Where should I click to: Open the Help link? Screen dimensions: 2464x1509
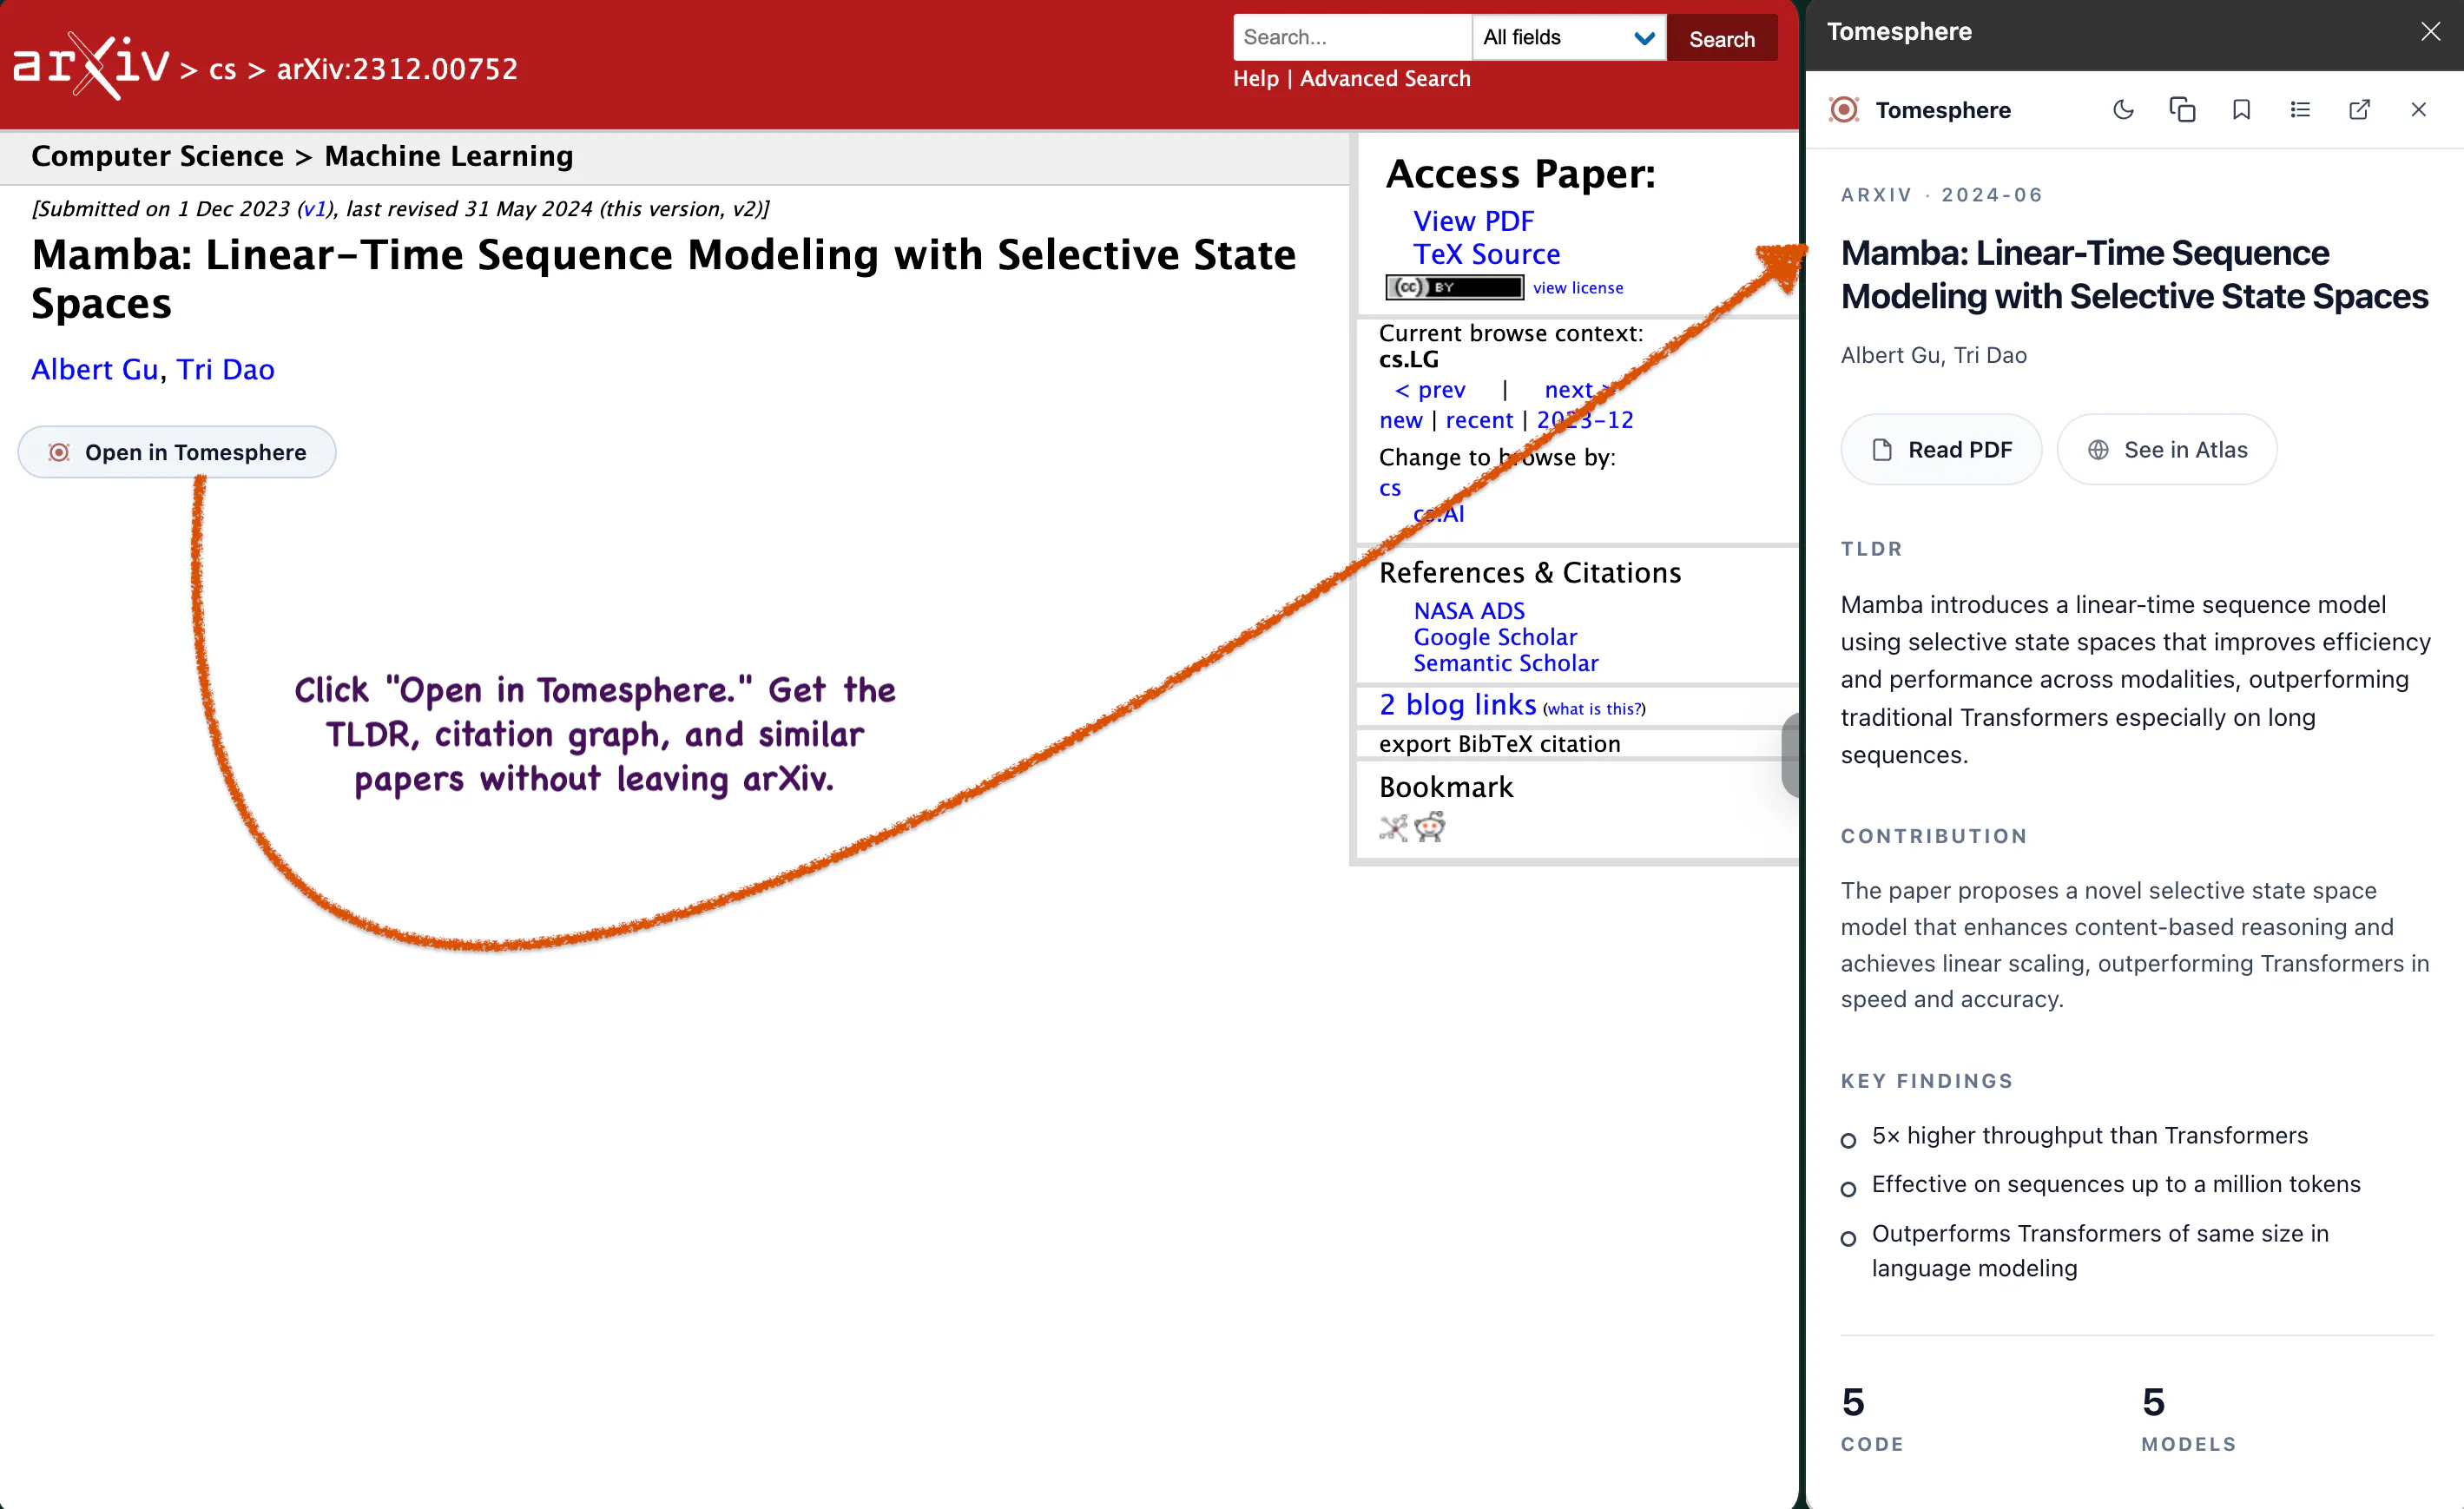click(x=1256, y=78)
